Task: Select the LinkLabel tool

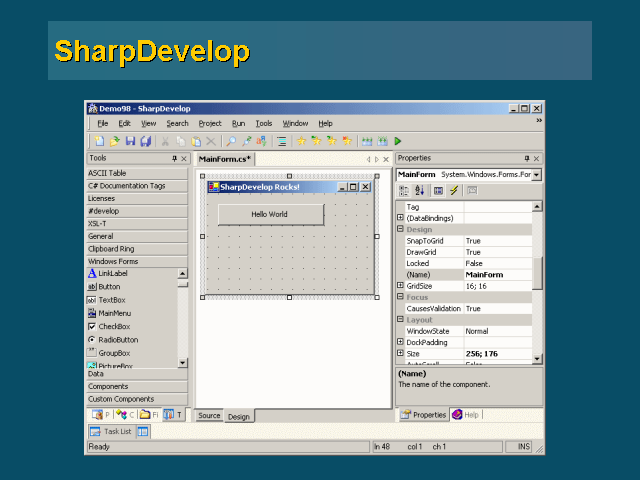Action: click(108, 273)
